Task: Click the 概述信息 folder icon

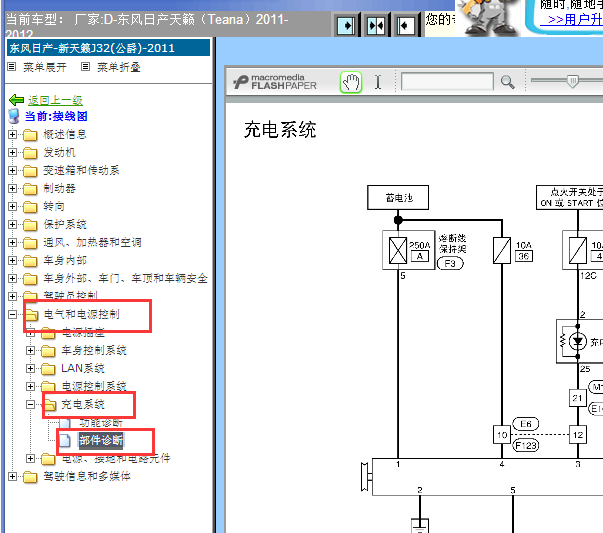Action: pos(30,135)
